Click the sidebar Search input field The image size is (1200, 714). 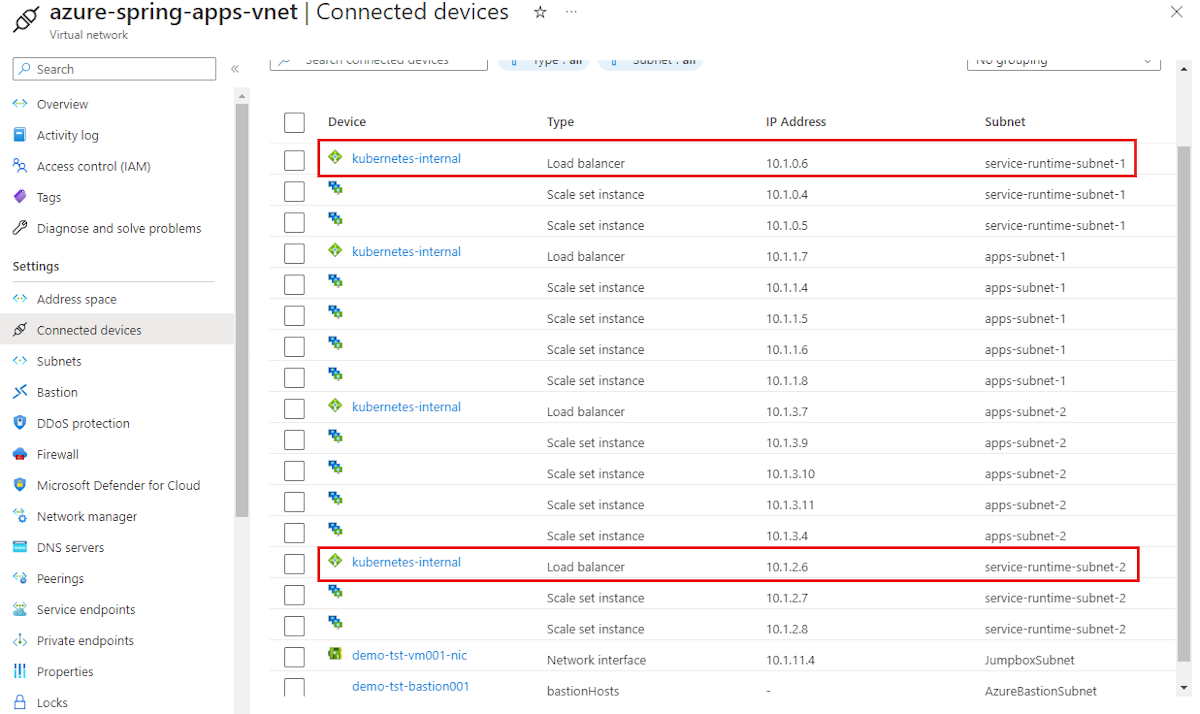114,69
